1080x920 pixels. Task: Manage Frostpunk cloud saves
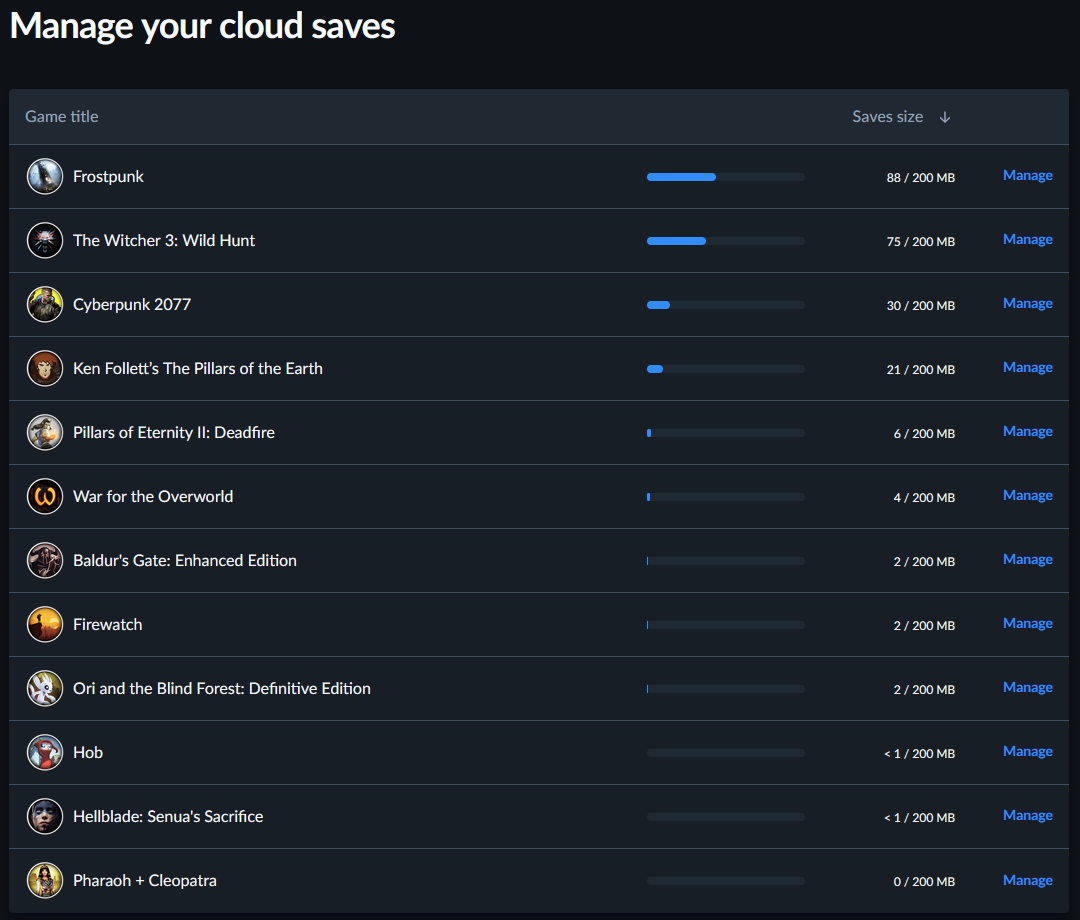click(1027, 176)
